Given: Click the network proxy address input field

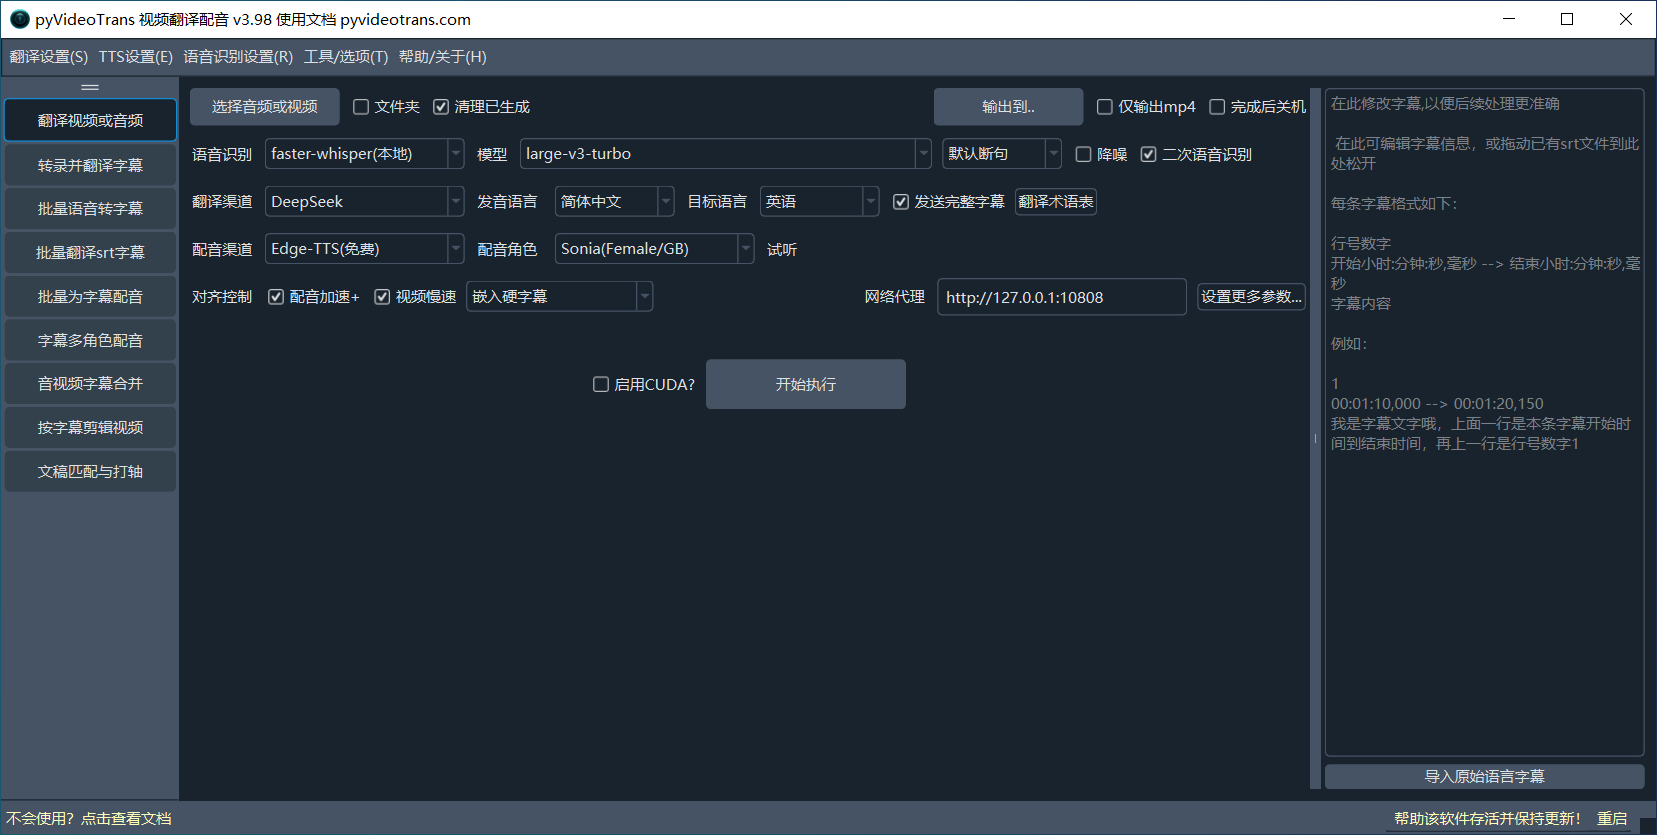Looking at the screenshot, I should coord(1061,297).
